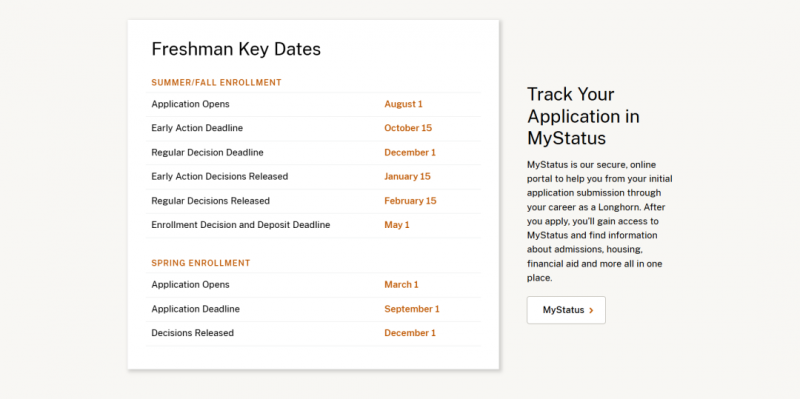Click the Early Action Deadline row label
The image size is (800, 399).
(x=197, y=128)
